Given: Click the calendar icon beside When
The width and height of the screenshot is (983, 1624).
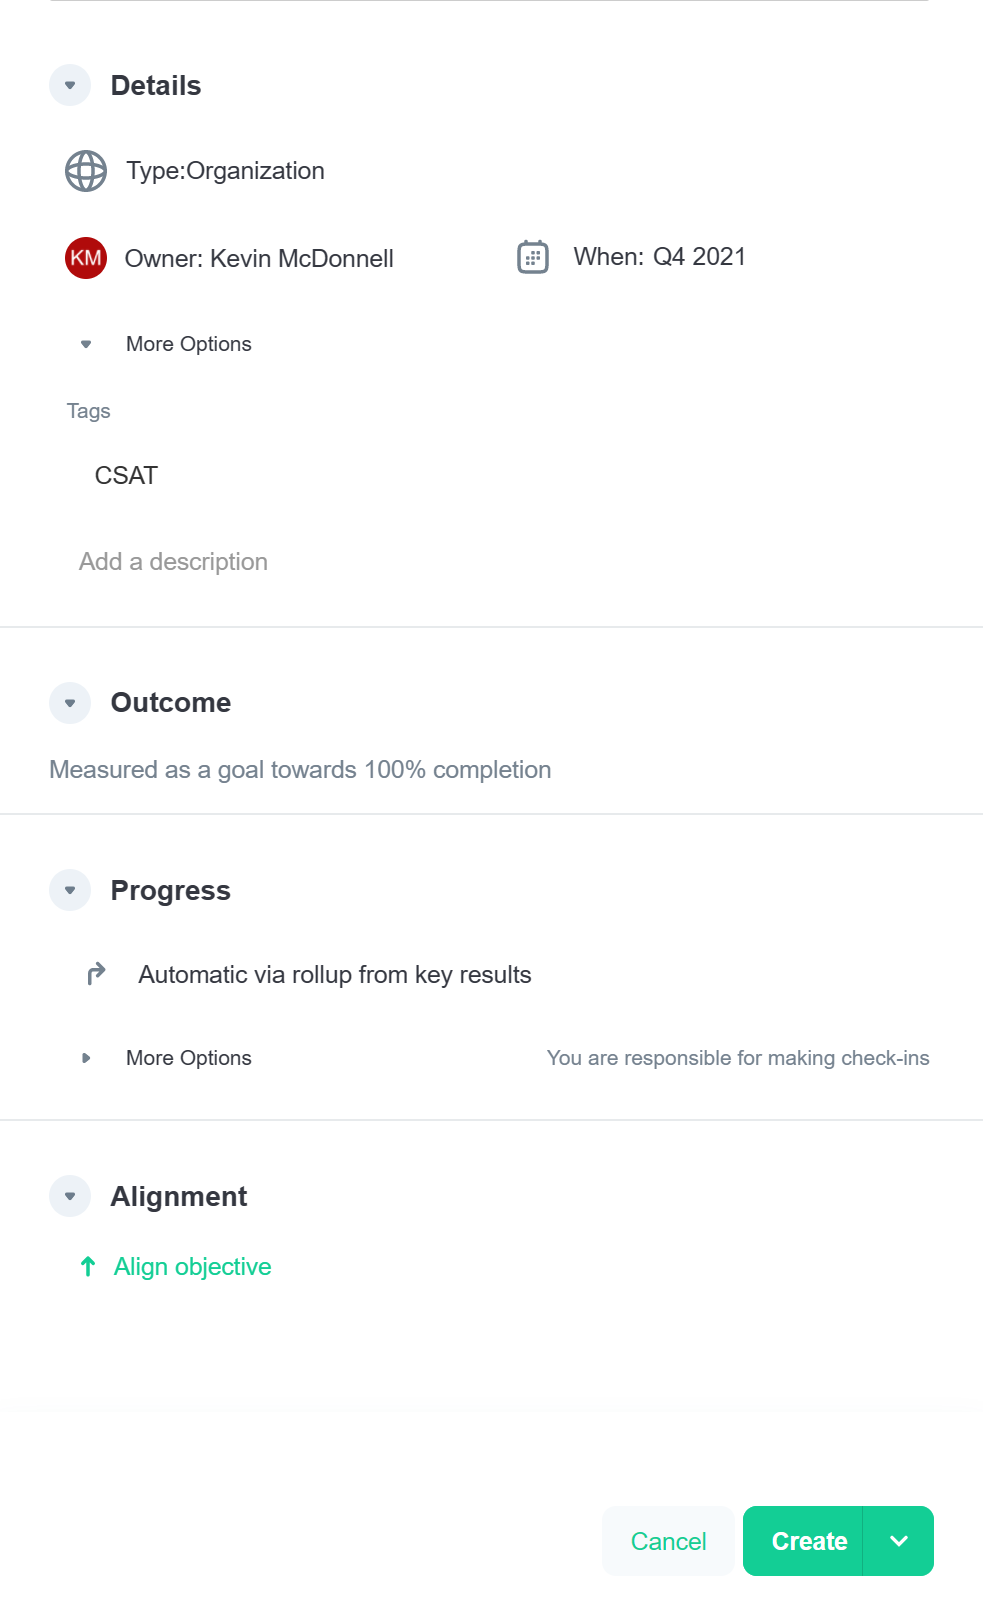Looking at the screenshot, I should click(x=533, y=257).
